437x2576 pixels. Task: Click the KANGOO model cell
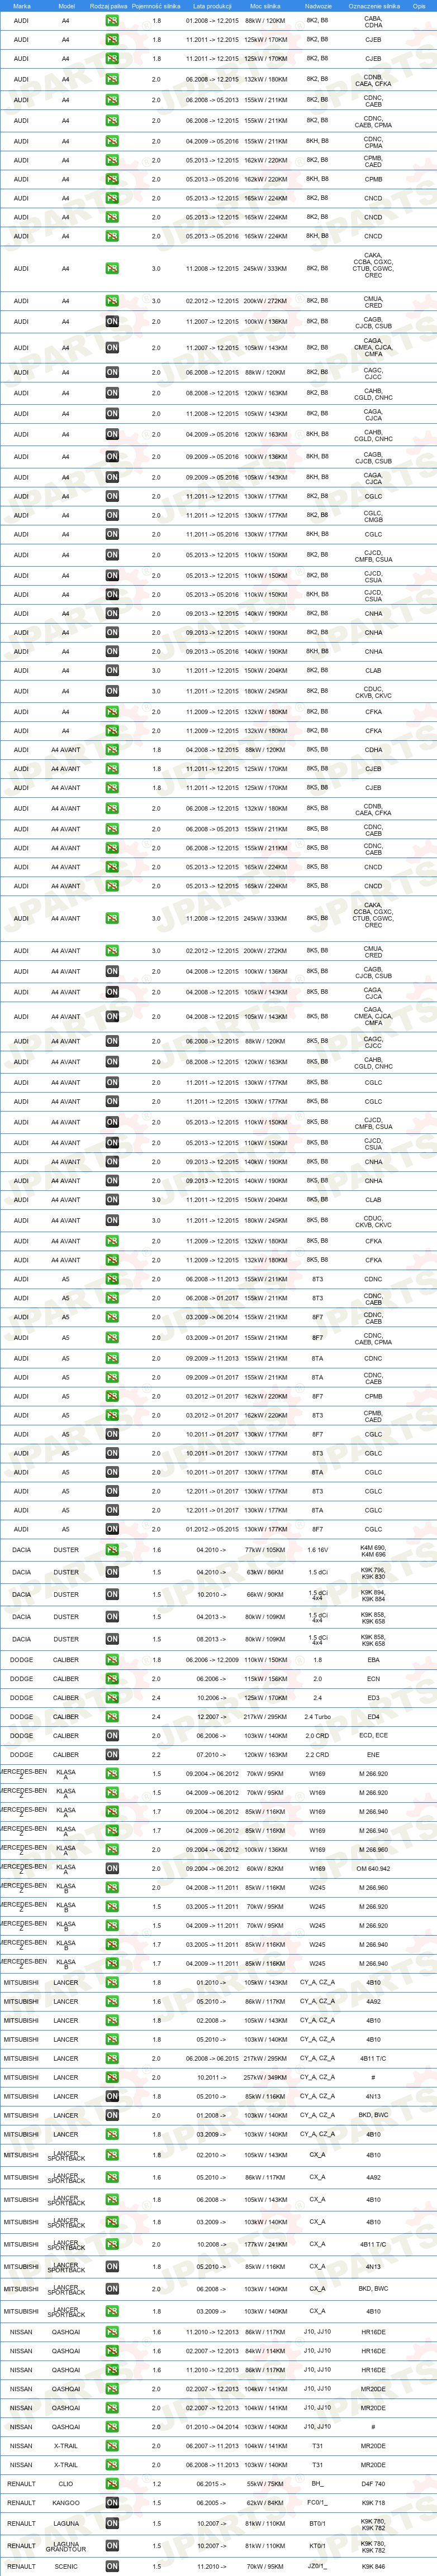tap(66, 2503)
